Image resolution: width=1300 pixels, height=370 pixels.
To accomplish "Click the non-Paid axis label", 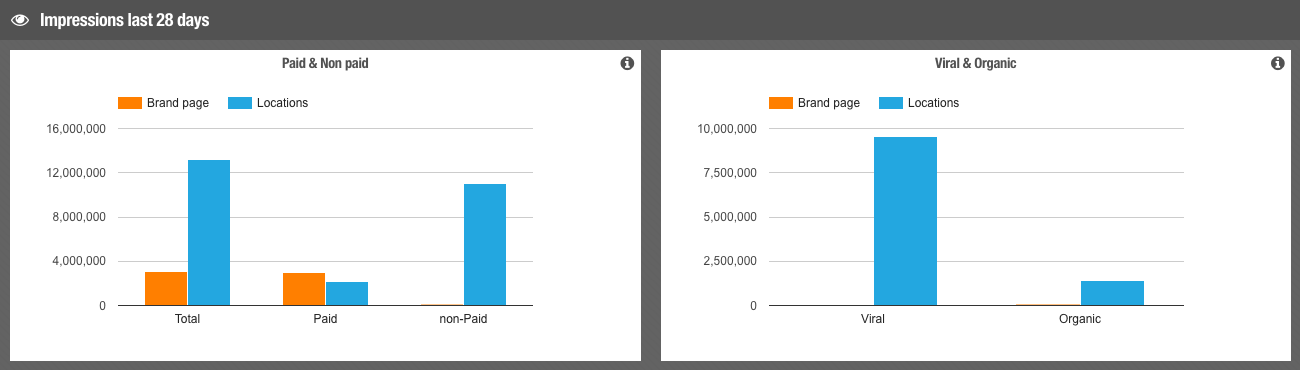I will pyautogui.click(x=463, y=319).
